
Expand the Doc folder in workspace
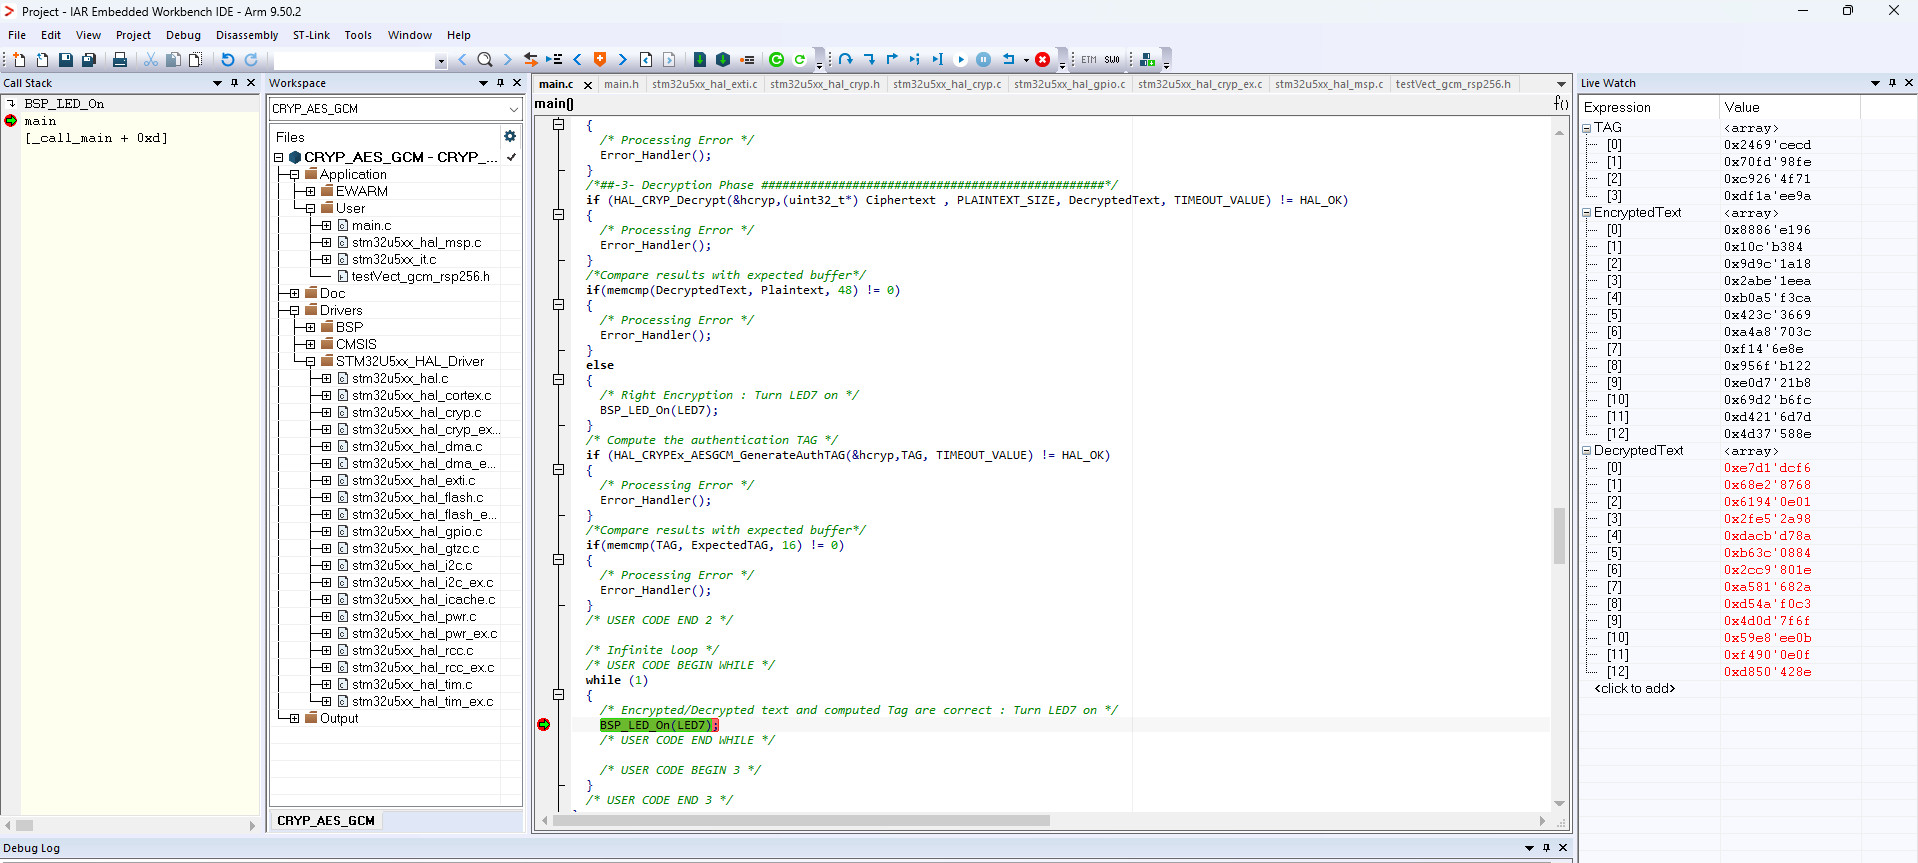(x=294, y=294)
